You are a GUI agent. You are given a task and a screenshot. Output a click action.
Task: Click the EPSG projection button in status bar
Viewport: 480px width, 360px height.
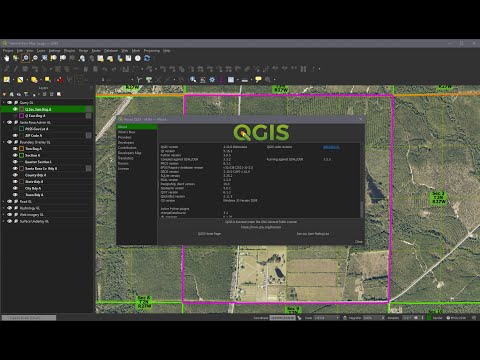(x=456, y=318)
